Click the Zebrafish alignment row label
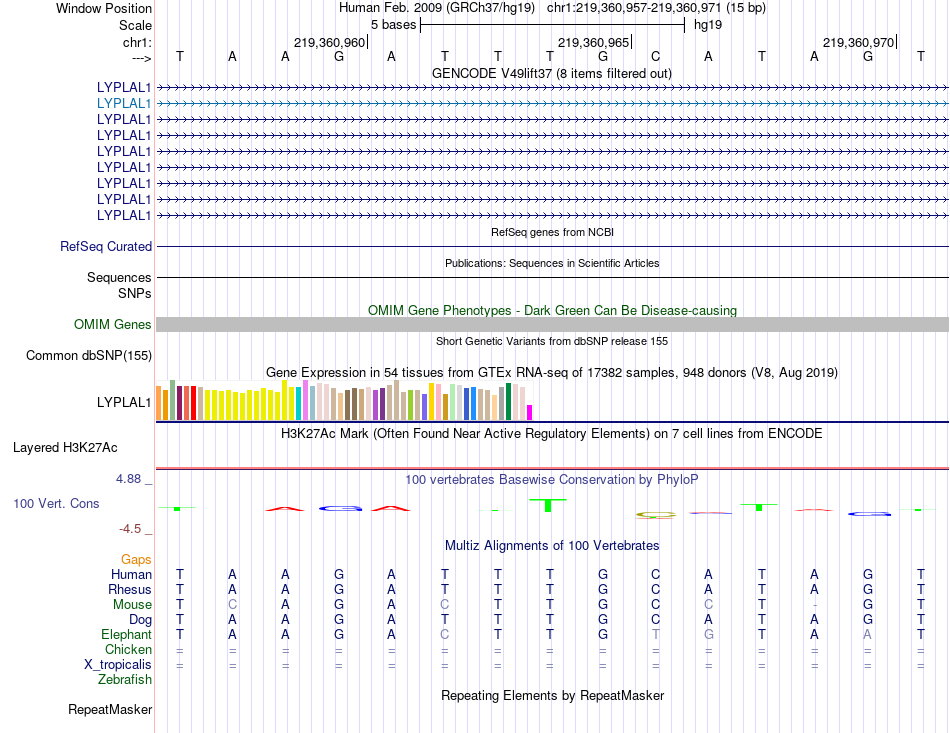This screenshot has height=733, width=950. click(x=125, y=680)
